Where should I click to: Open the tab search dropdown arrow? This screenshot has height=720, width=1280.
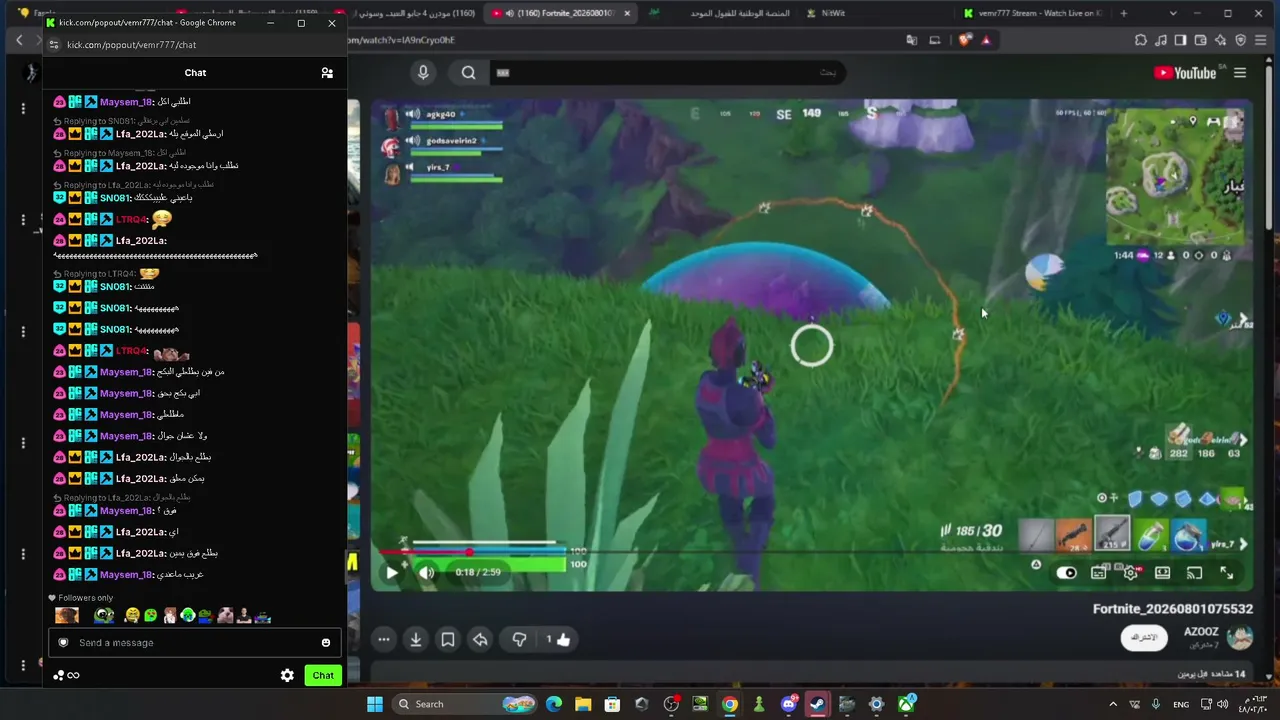tap(1173, 13)
